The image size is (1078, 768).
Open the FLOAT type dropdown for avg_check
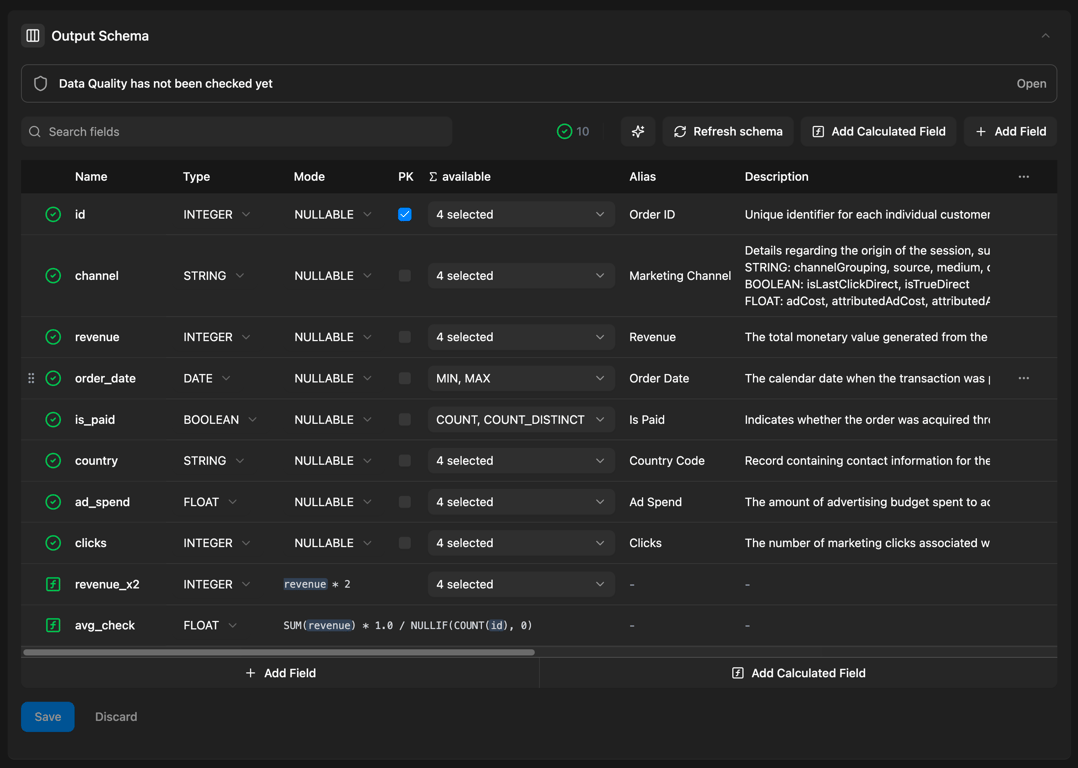point(210,625)
